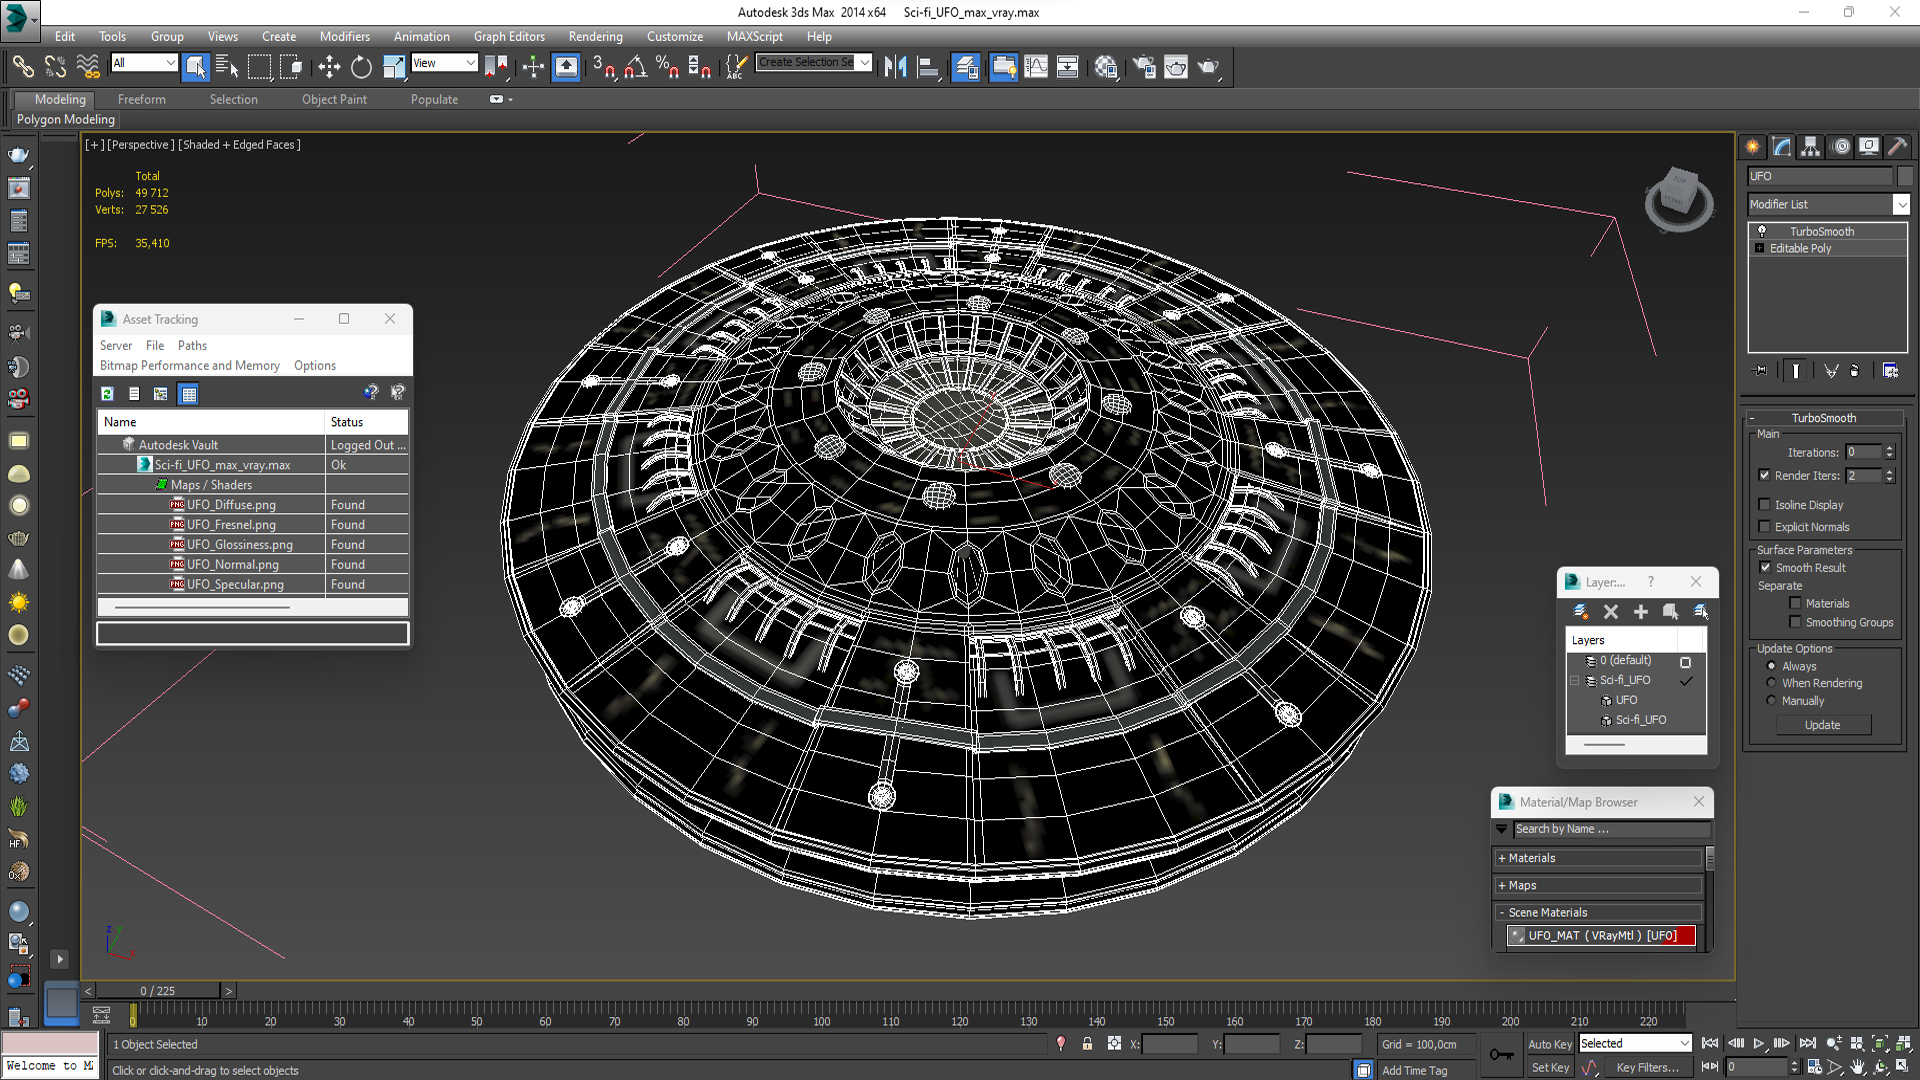
Task: Select the Link tool in the toolbar
Action: 22,67
